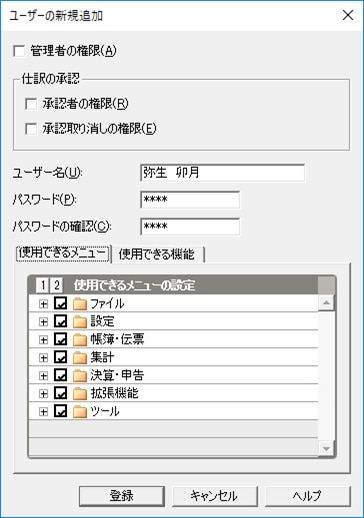Click the 帳簿・伝票 folder icon
Screen dimensions: 364x518
(x=80, y=340)
